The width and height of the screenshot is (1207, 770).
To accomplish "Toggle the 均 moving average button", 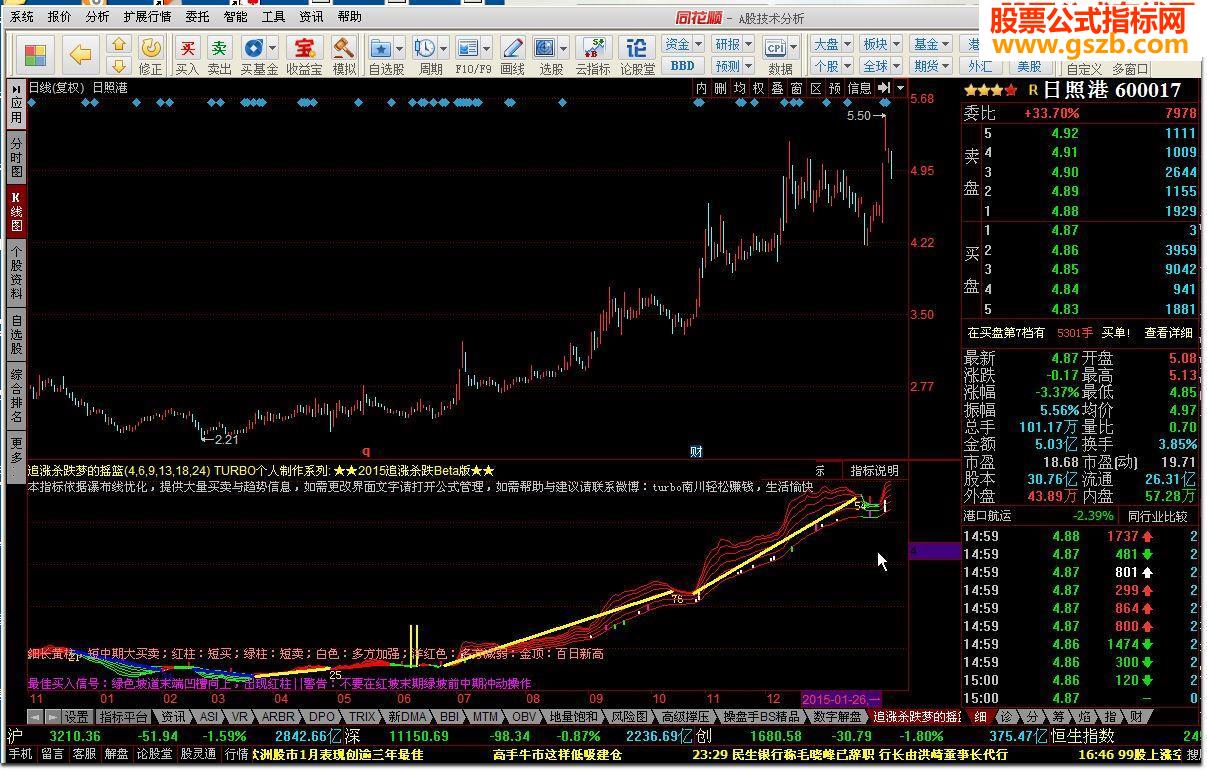I will (740, 88).
